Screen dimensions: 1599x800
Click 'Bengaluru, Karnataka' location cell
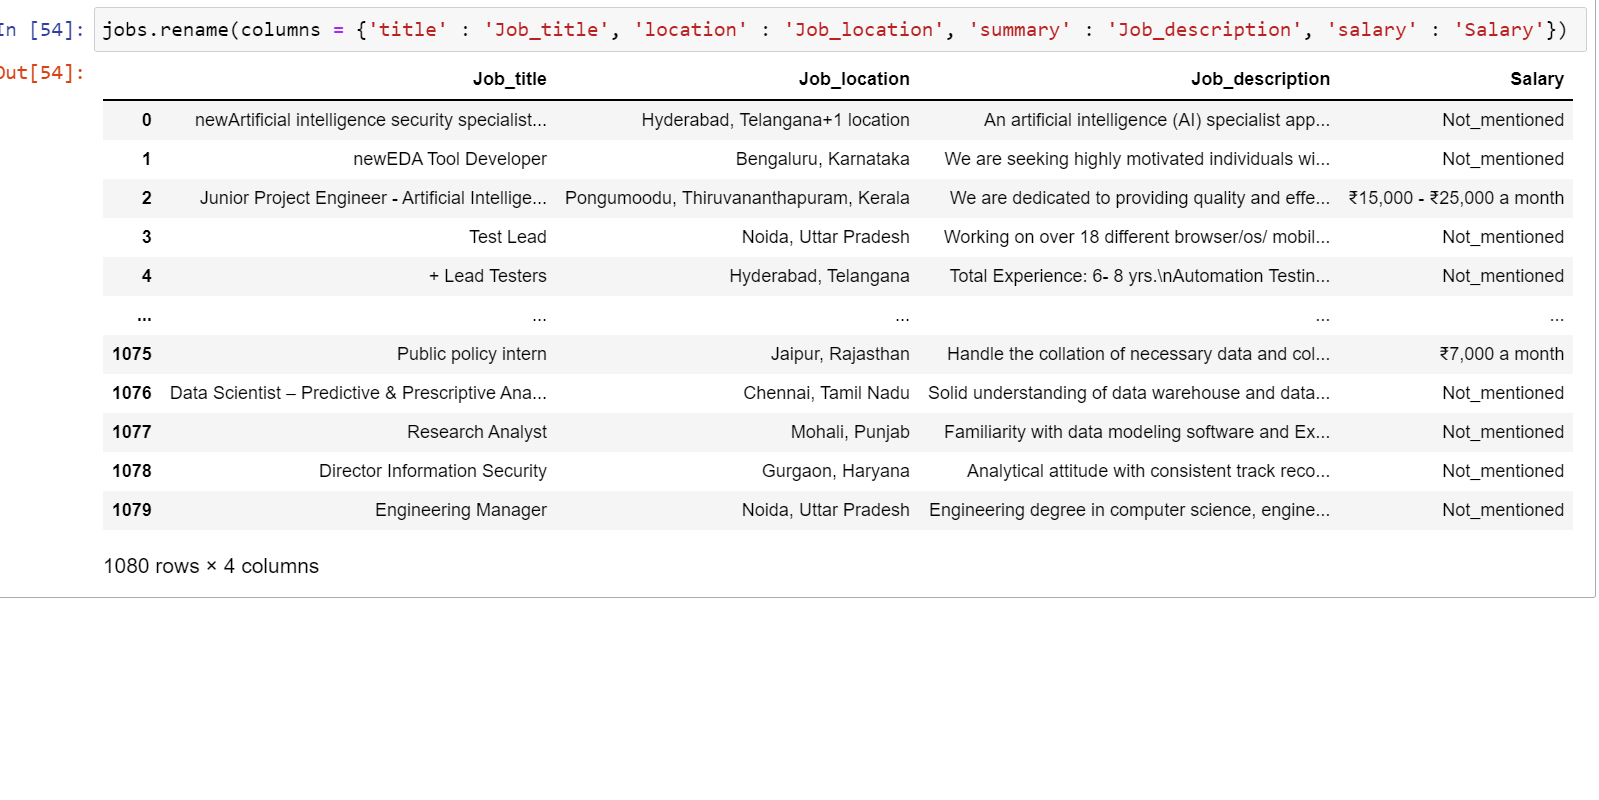(823, 159)
